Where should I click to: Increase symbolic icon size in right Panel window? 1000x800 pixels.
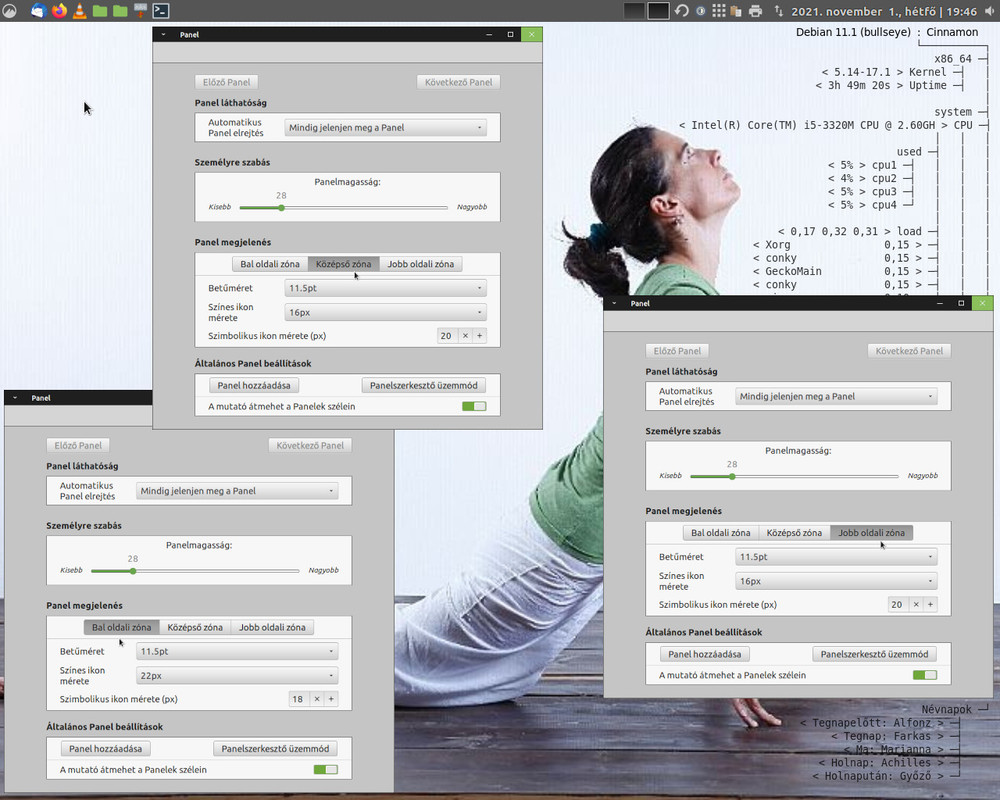coord(930,604)
